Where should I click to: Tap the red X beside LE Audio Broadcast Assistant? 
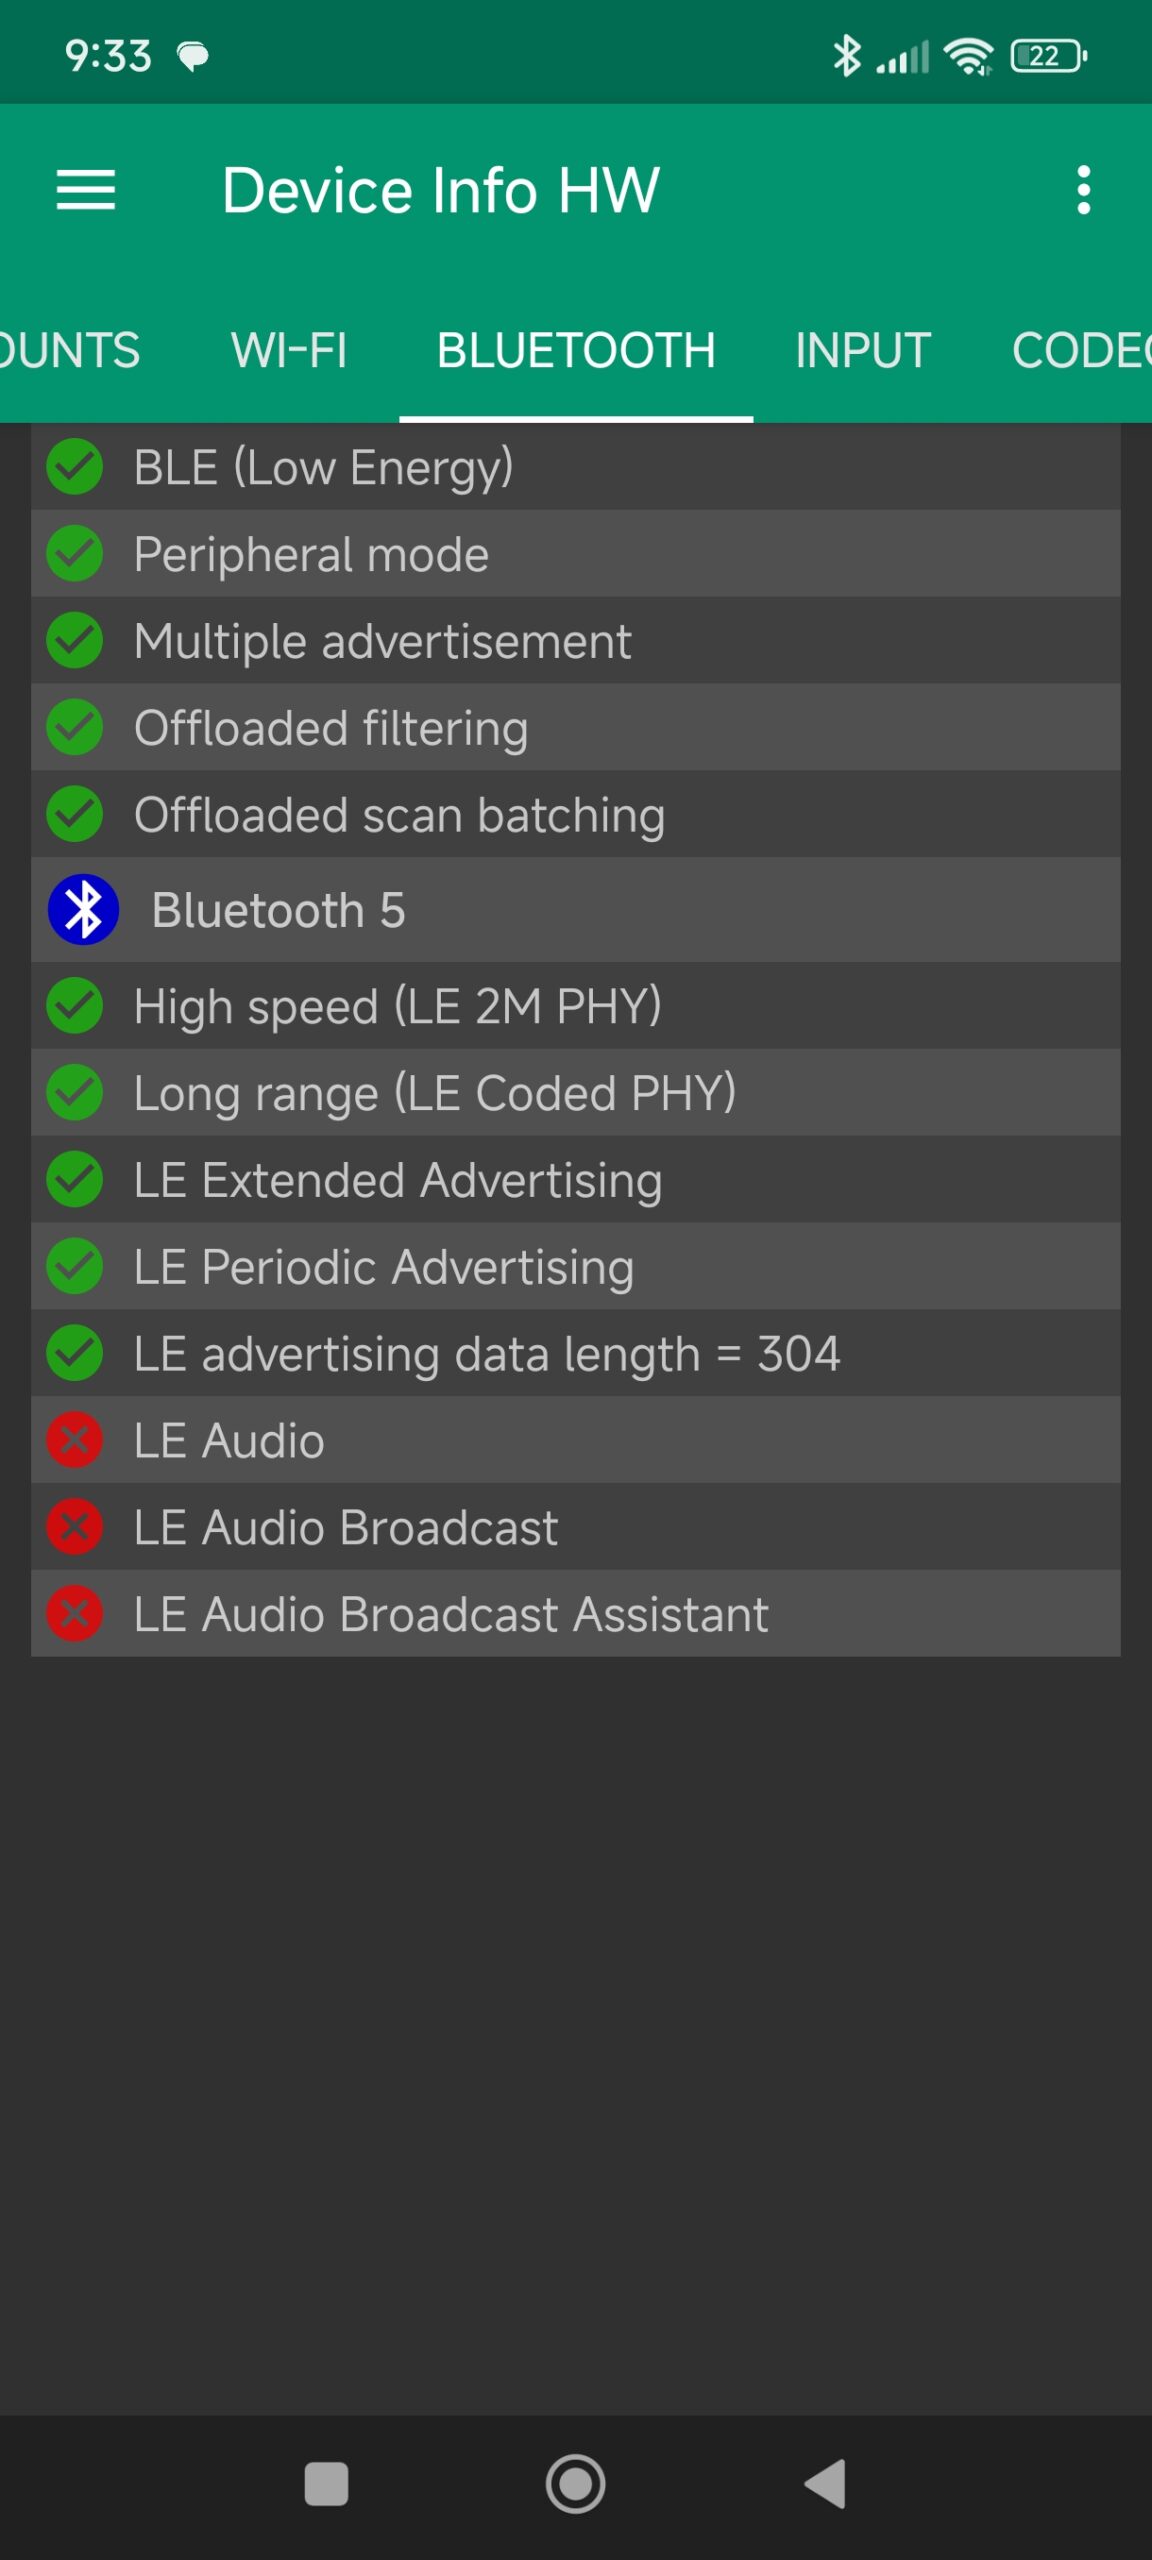tap(75, 1614)
